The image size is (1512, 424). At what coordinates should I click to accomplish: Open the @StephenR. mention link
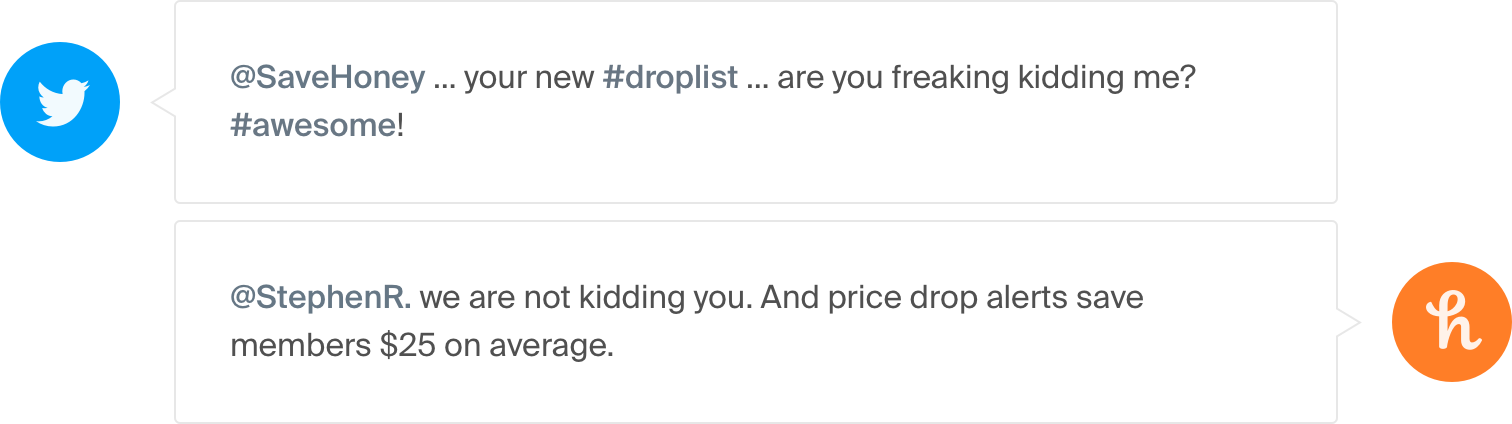pos(321,299)
